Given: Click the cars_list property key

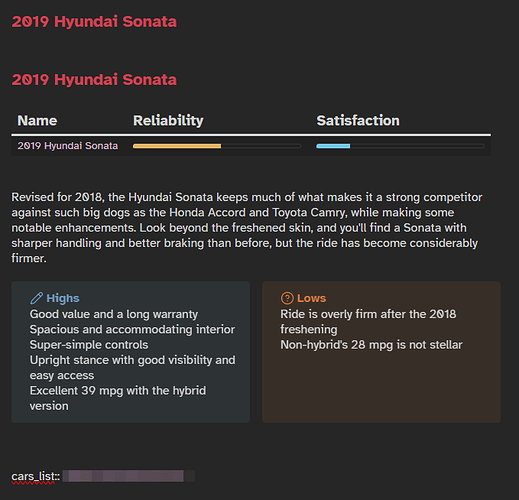Looking at the screenshot, I should [x=36, y=476].
